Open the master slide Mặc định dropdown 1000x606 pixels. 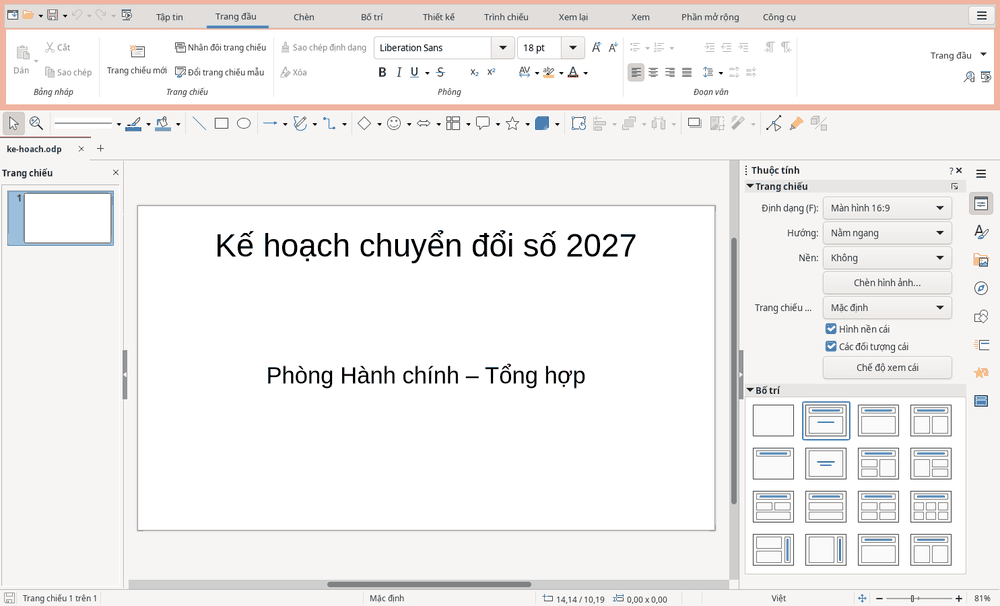click(887, 307)
